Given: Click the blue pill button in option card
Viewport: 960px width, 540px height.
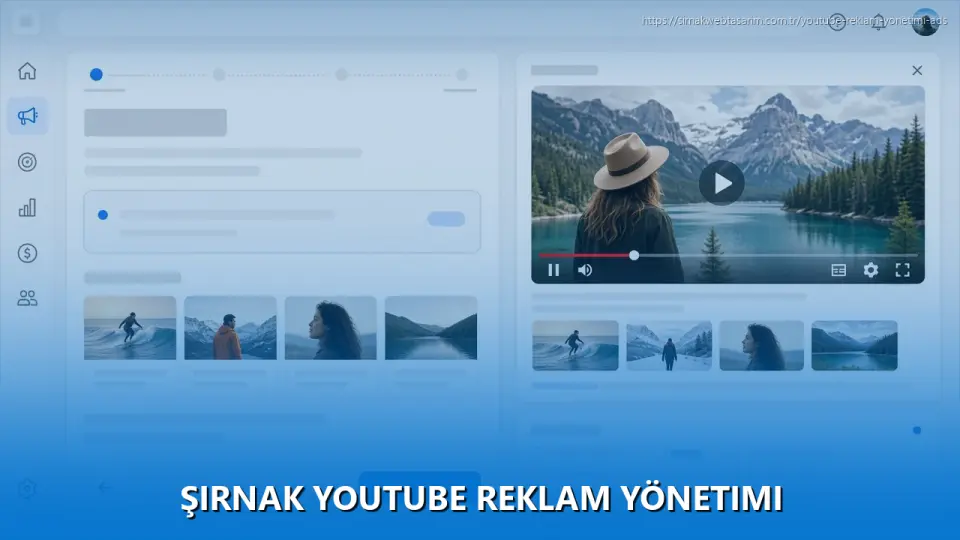Looking at the screenshot, I should [x=446, y=219].
